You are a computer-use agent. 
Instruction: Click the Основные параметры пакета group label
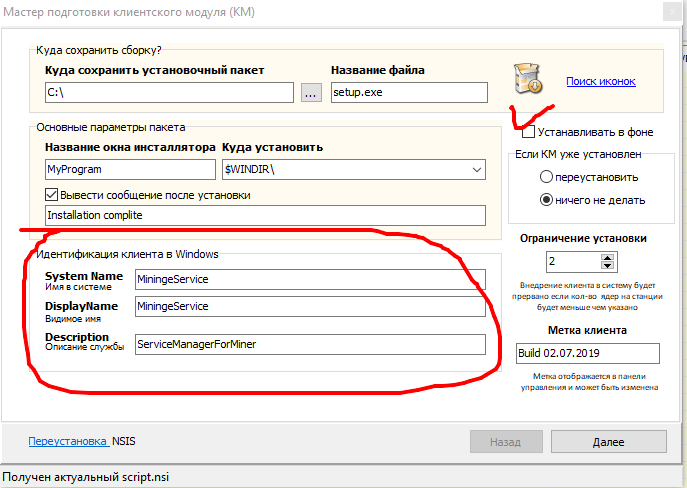click(110, 127)
